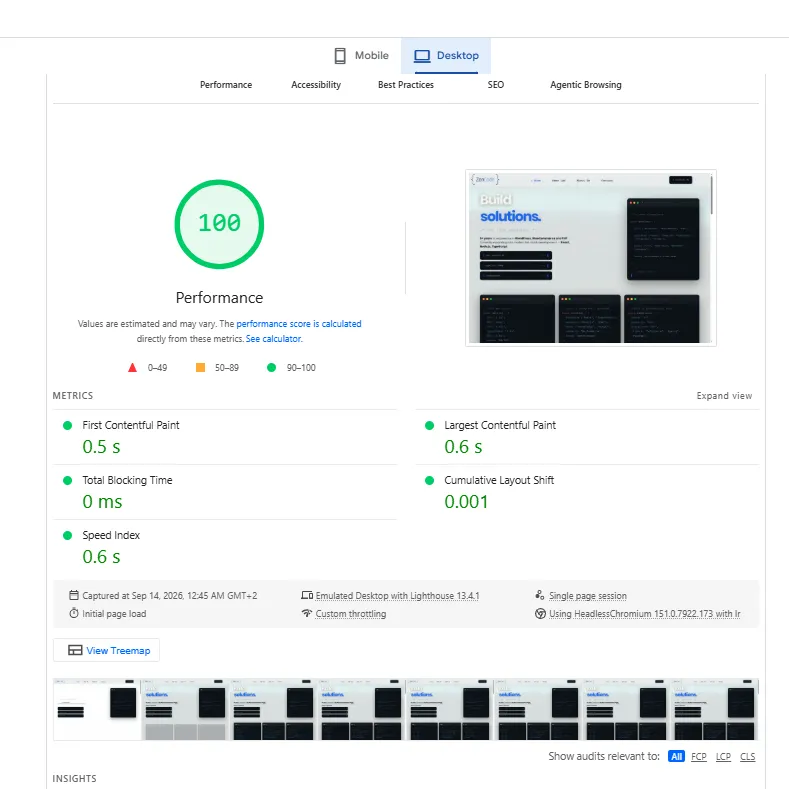Click the 0.001 Cumulative Layout Shift value

point(466,502)
